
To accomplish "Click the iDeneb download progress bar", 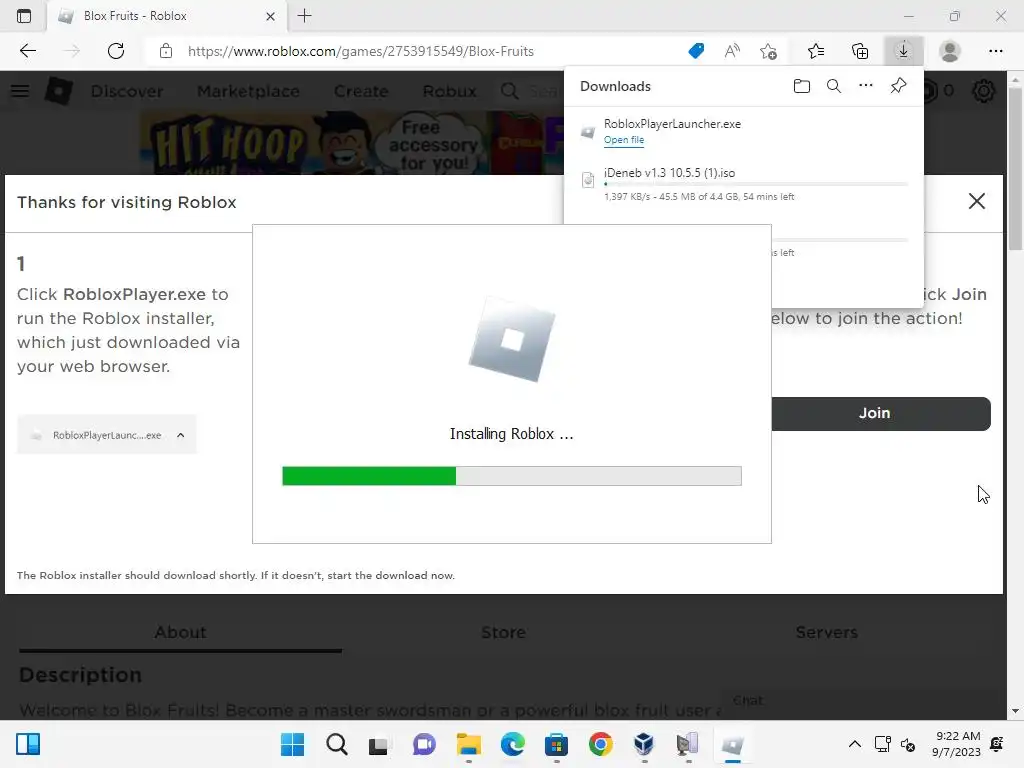I will point(756,184).
